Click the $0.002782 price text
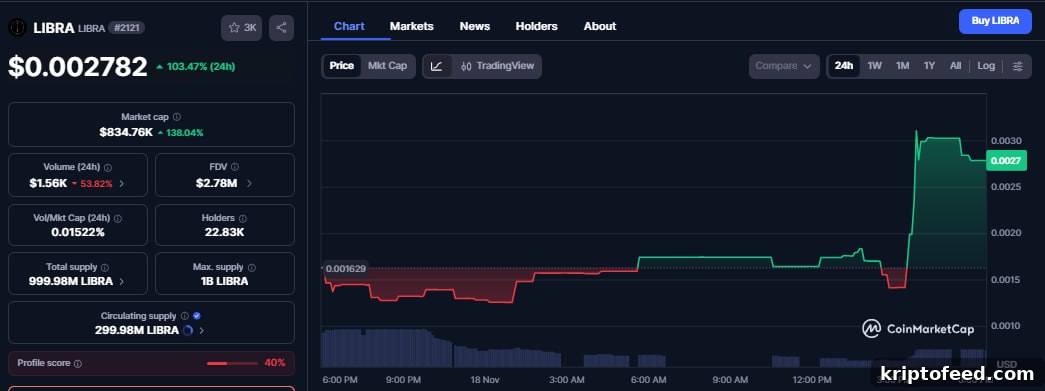The image size is (1045, 391). coord(77,67)
